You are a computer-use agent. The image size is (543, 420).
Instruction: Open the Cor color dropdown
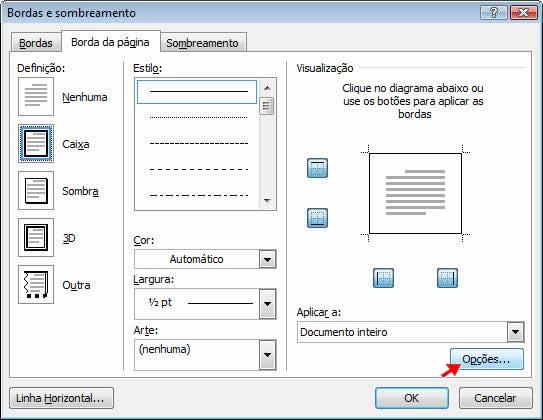[267, 259]
